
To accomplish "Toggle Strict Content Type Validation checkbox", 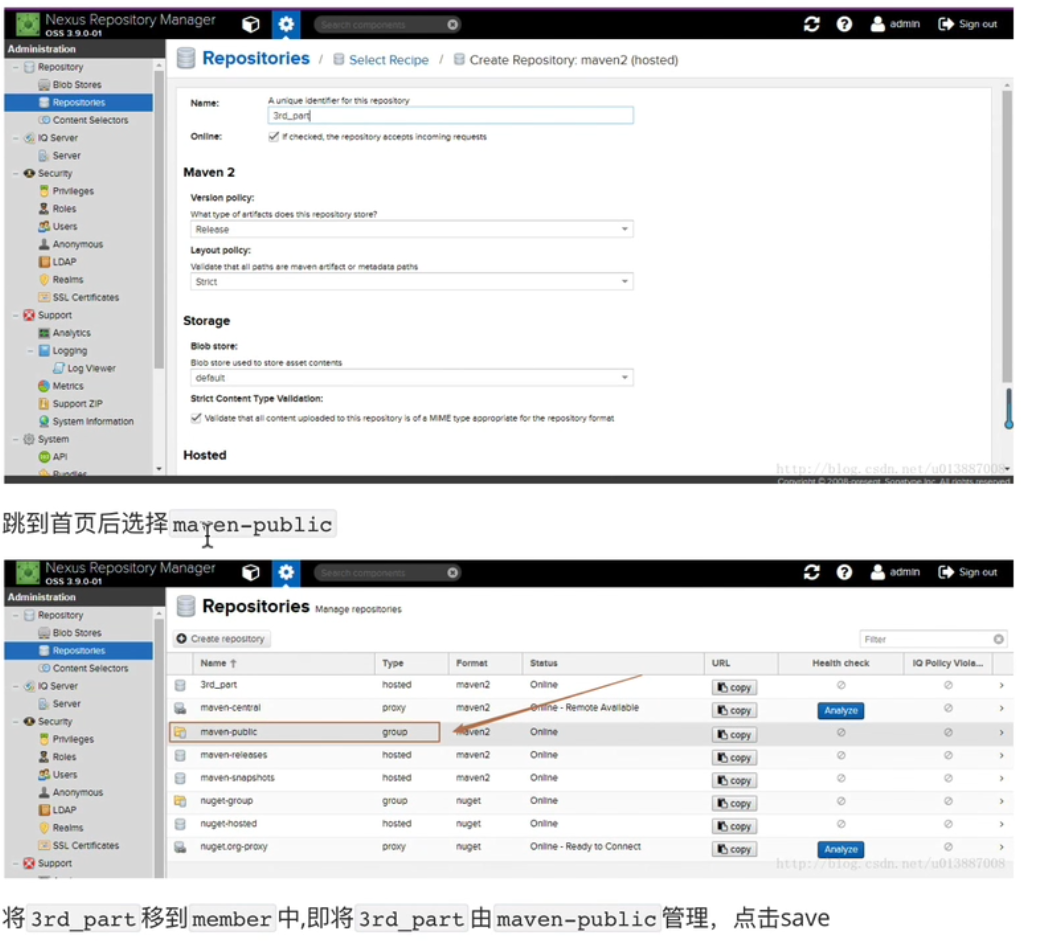I will pyautogui.click(x=196, y=418).
